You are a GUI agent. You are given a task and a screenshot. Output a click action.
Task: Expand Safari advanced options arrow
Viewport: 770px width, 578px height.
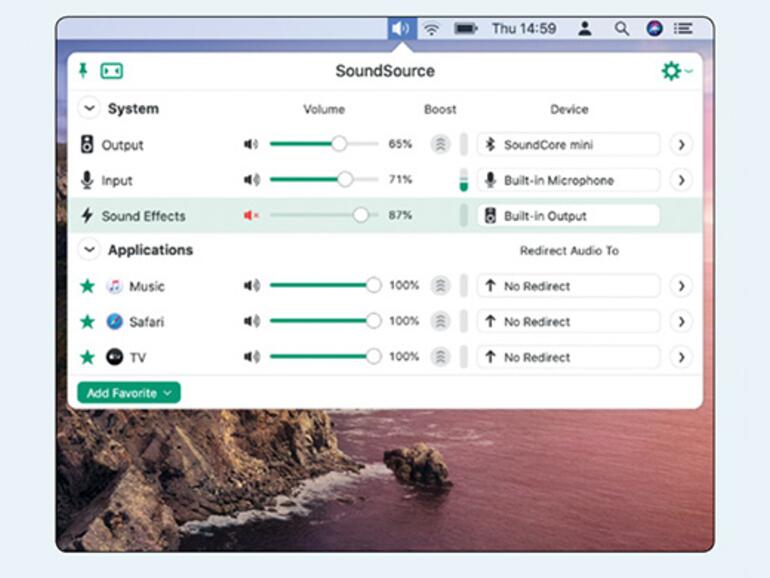pyautogui.click(x=681, y=322)
